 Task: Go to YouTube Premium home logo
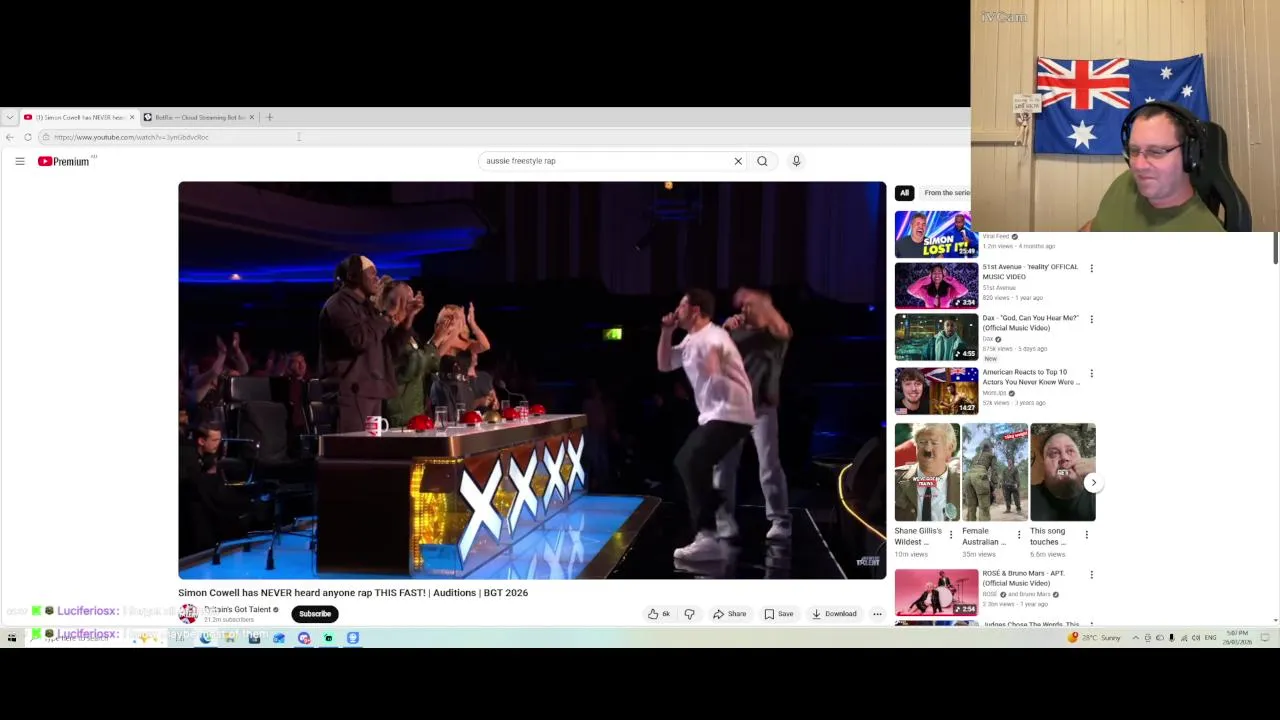click(x=64, y=161)
